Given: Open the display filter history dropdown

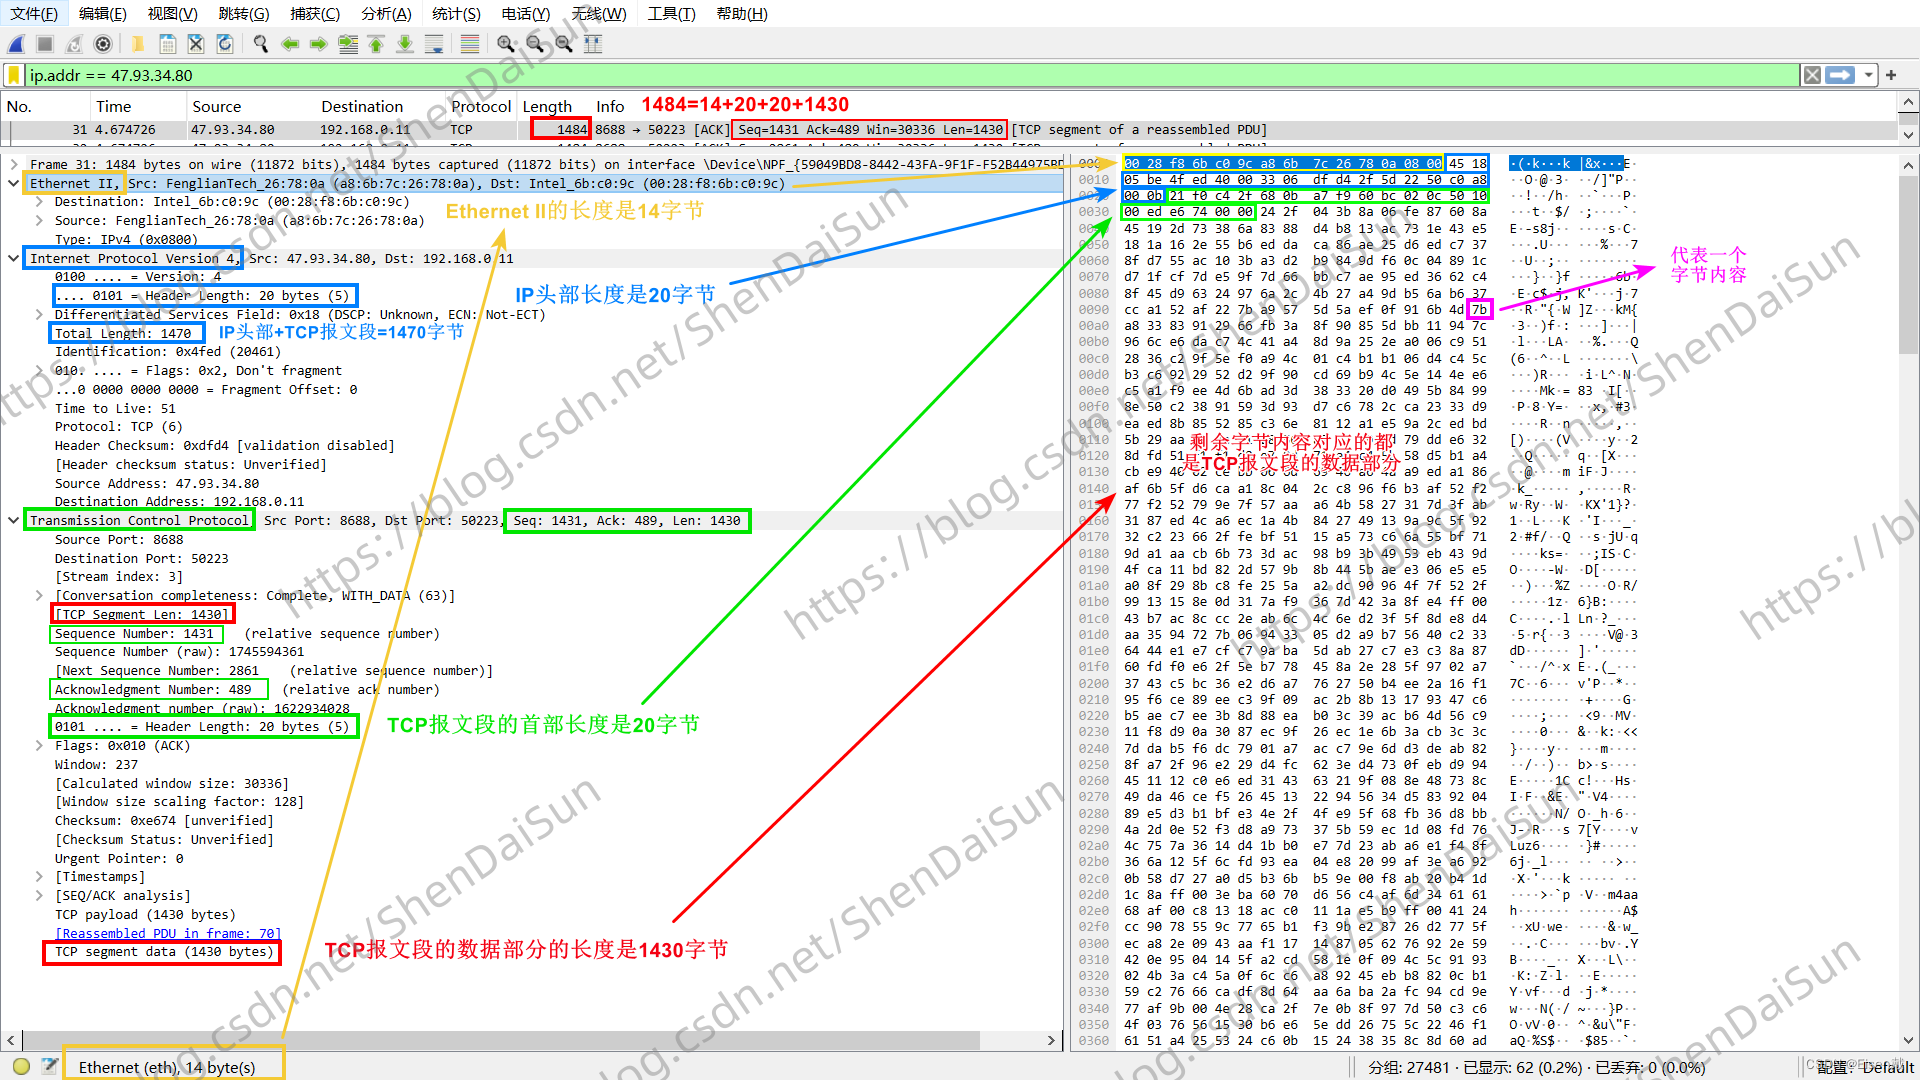Looking at the screenshot, I should coord(1868,75).
